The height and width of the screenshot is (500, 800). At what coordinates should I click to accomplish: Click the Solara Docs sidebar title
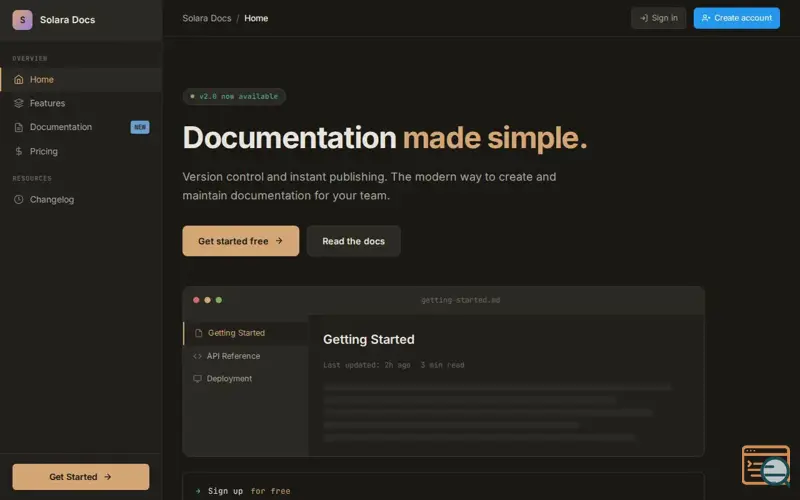pos(67,20)
